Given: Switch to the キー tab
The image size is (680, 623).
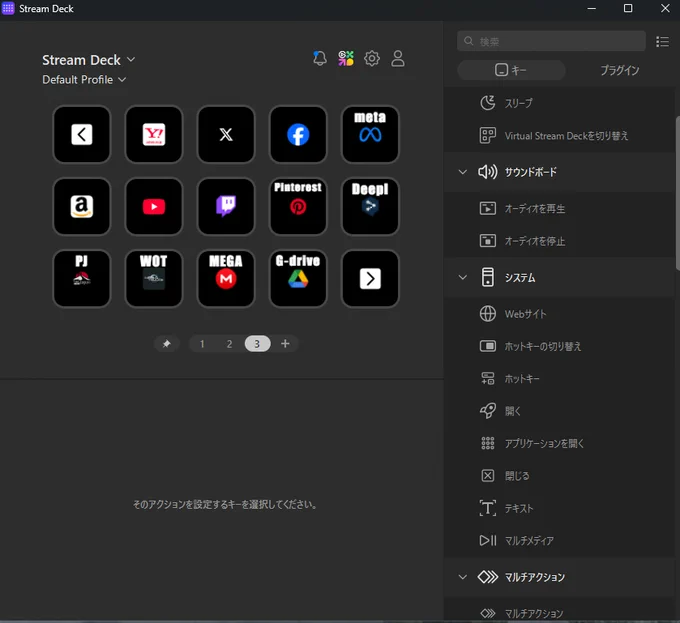Looking at the screenshot, I should pyautogui.click(x=511, y=70).
